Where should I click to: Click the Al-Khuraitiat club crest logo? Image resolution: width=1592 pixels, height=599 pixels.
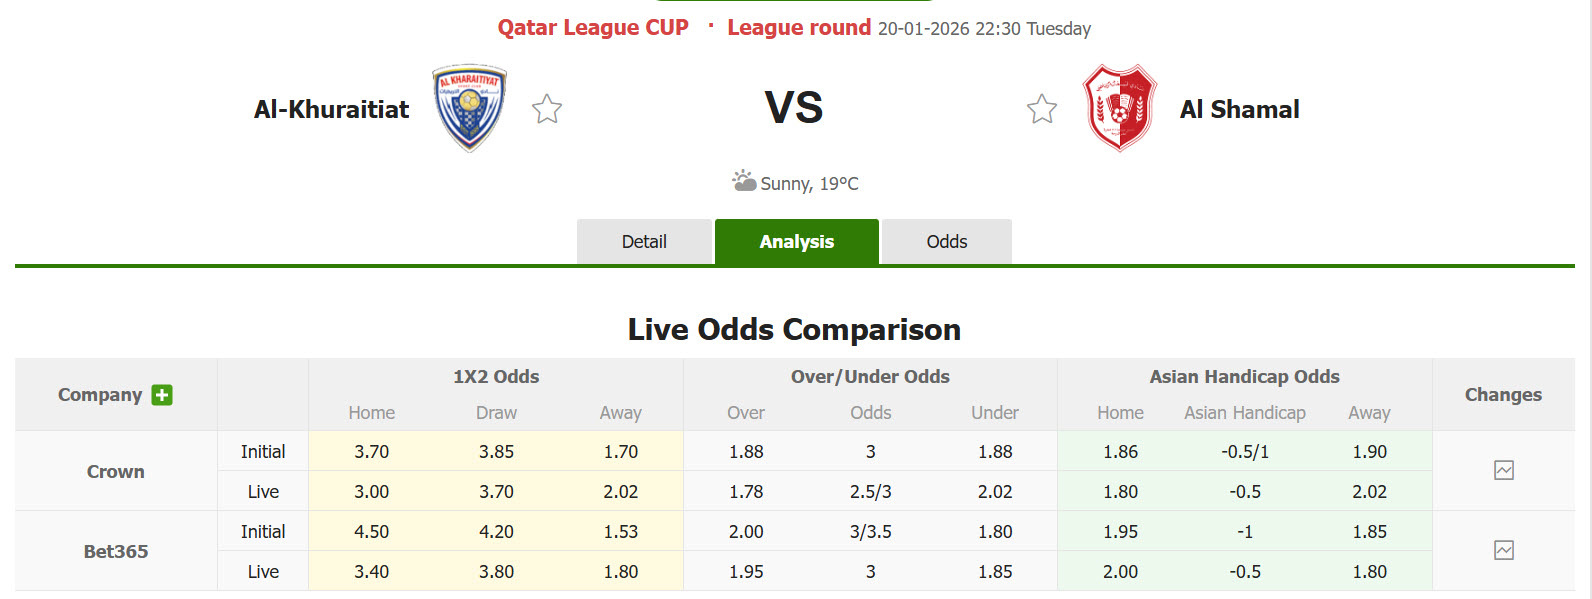[x=468, y=108]
